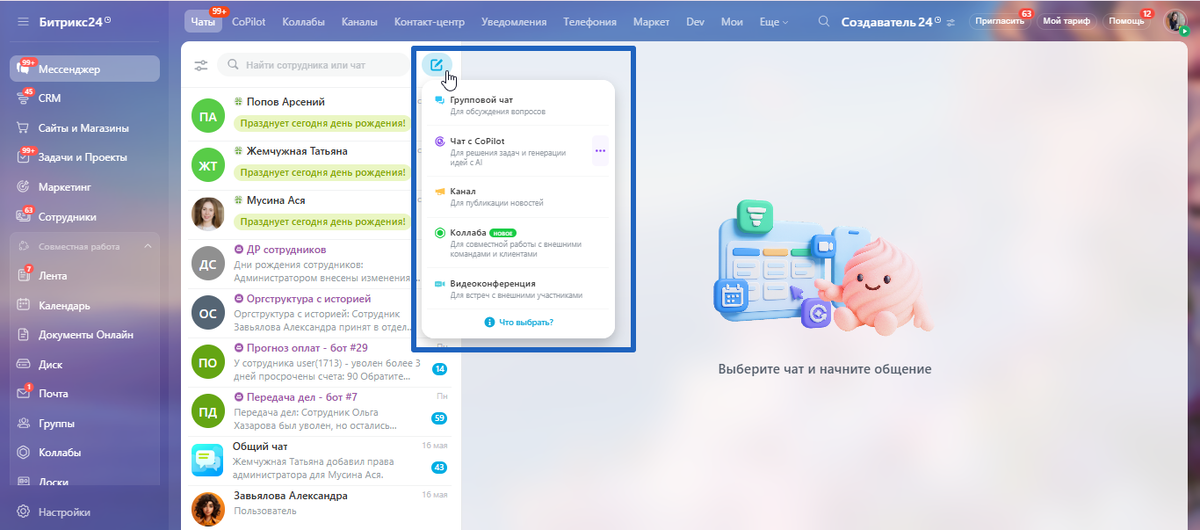Screen dimensions: 1200x530
Task: Click the user avatar in top right
Action: point(1174,21)
